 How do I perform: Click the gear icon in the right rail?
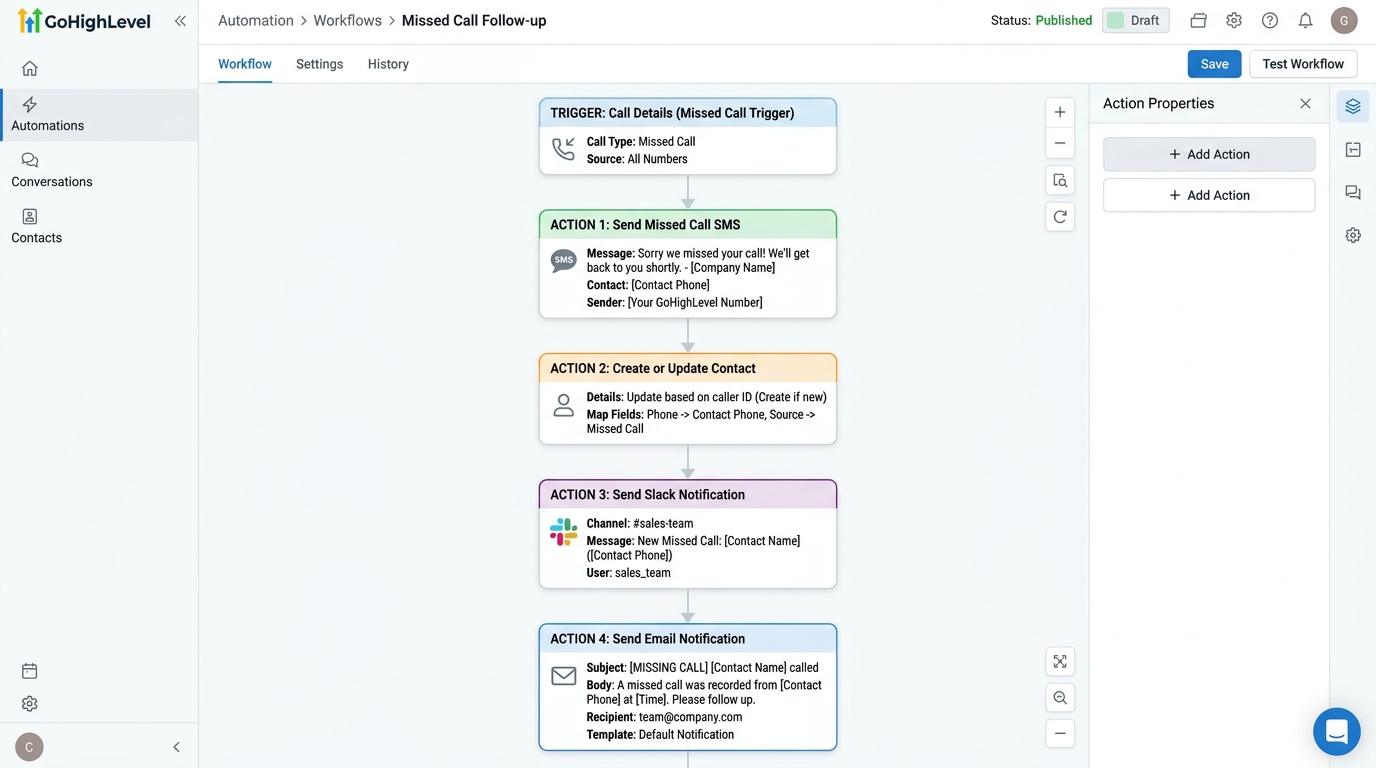pos(1353,235)
